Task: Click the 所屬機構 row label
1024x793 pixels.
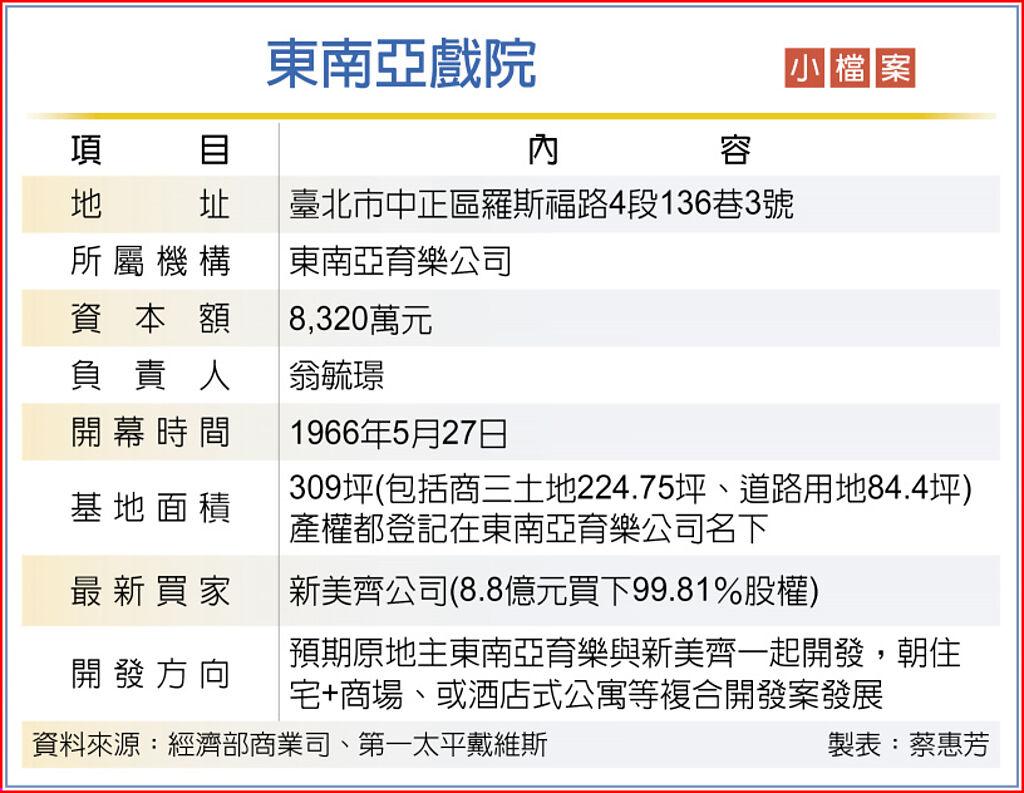Action: (150, 261)
